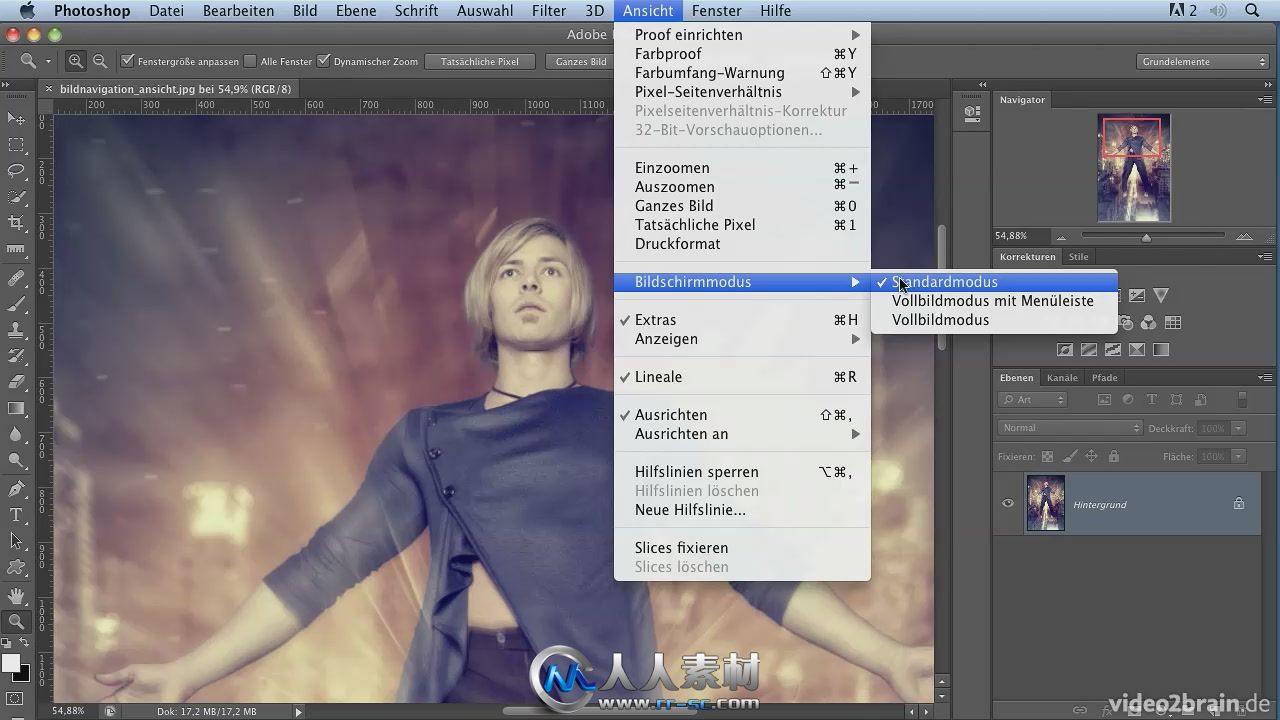The height and width of the screenshot is (720, 1280).
Task: Choose Neue Hilfslinie... menu item
Action: point(742,510)
